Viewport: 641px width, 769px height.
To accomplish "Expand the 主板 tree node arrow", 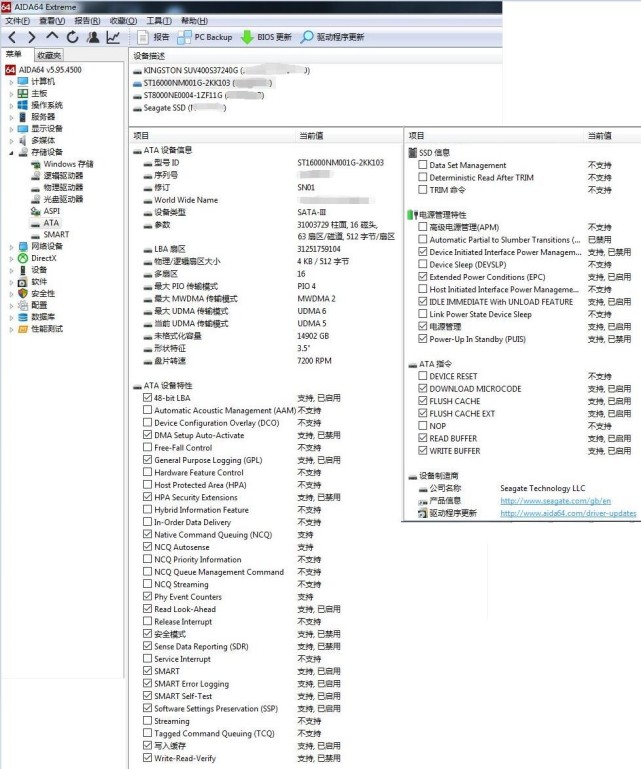I will pos(11,94).
